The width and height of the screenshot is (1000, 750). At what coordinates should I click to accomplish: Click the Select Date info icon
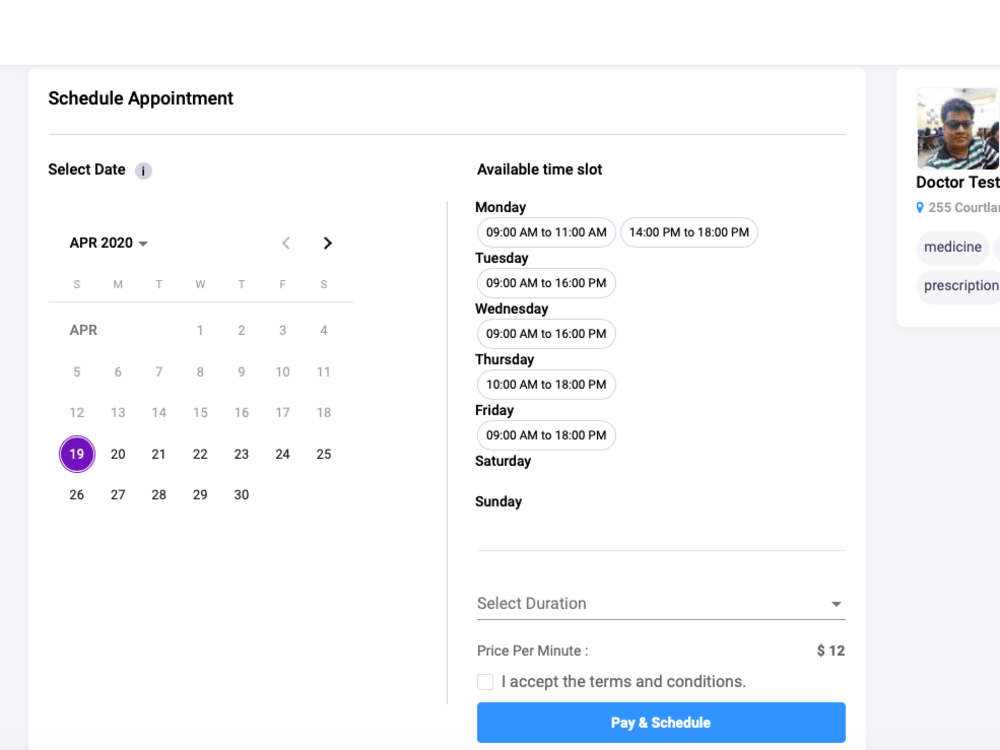coord(143,171)
